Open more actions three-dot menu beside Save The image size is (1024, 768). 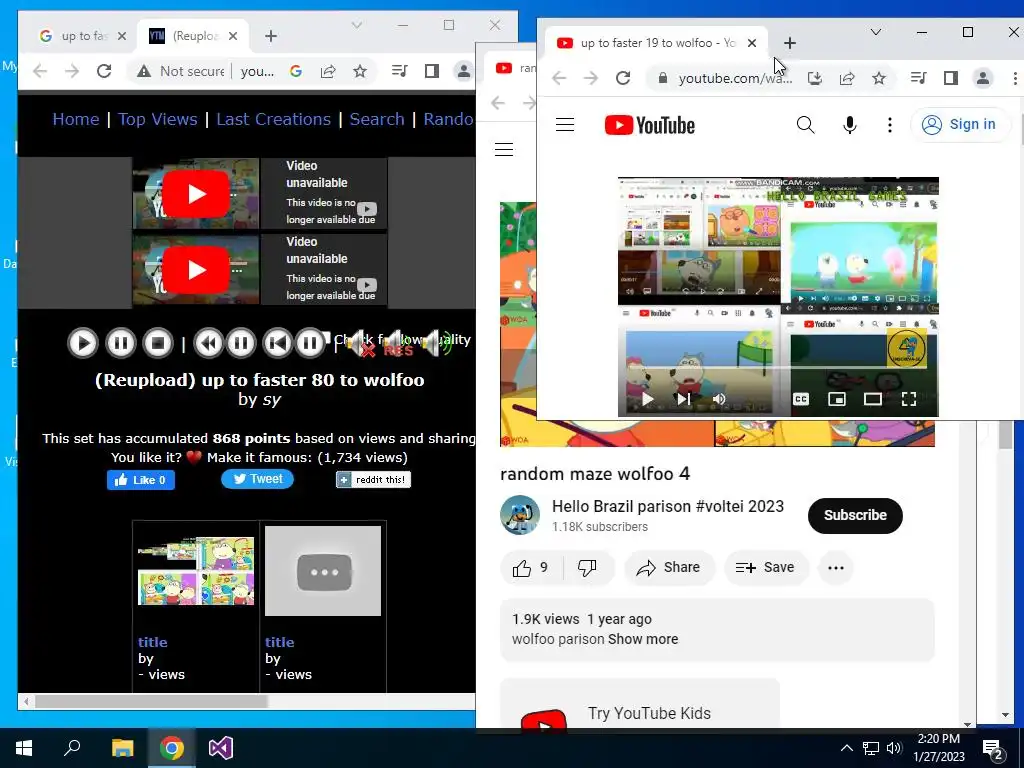(836, 568)
